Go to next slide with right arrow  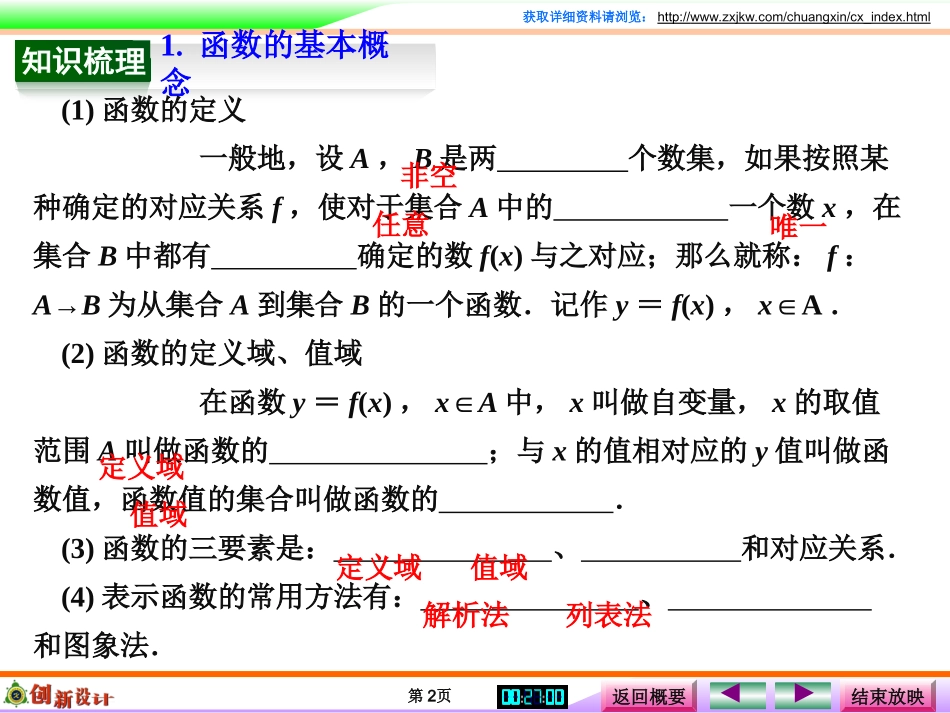(x=803, y=694)
